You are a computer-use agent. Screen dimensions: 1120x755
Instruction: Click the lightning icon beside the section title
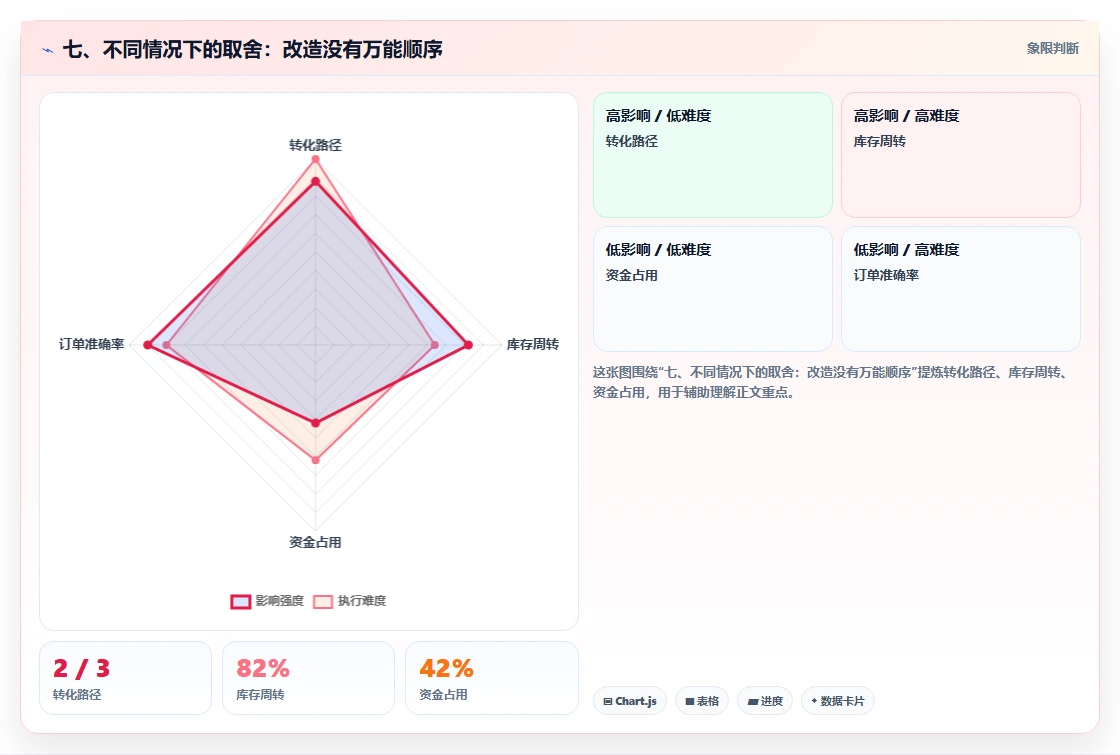point(48,50)
